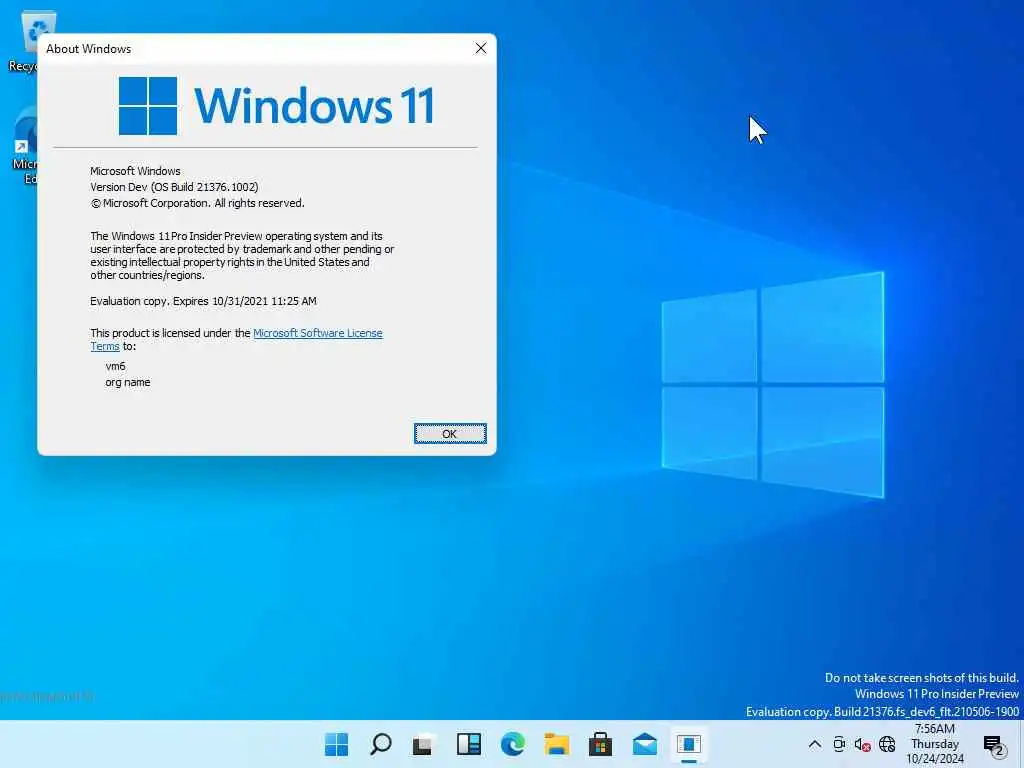The height and width of the screenshot is (768, 1024).
Task: Click the 'Microsoft Windows' text line
Action: click(x=135, y=171)
